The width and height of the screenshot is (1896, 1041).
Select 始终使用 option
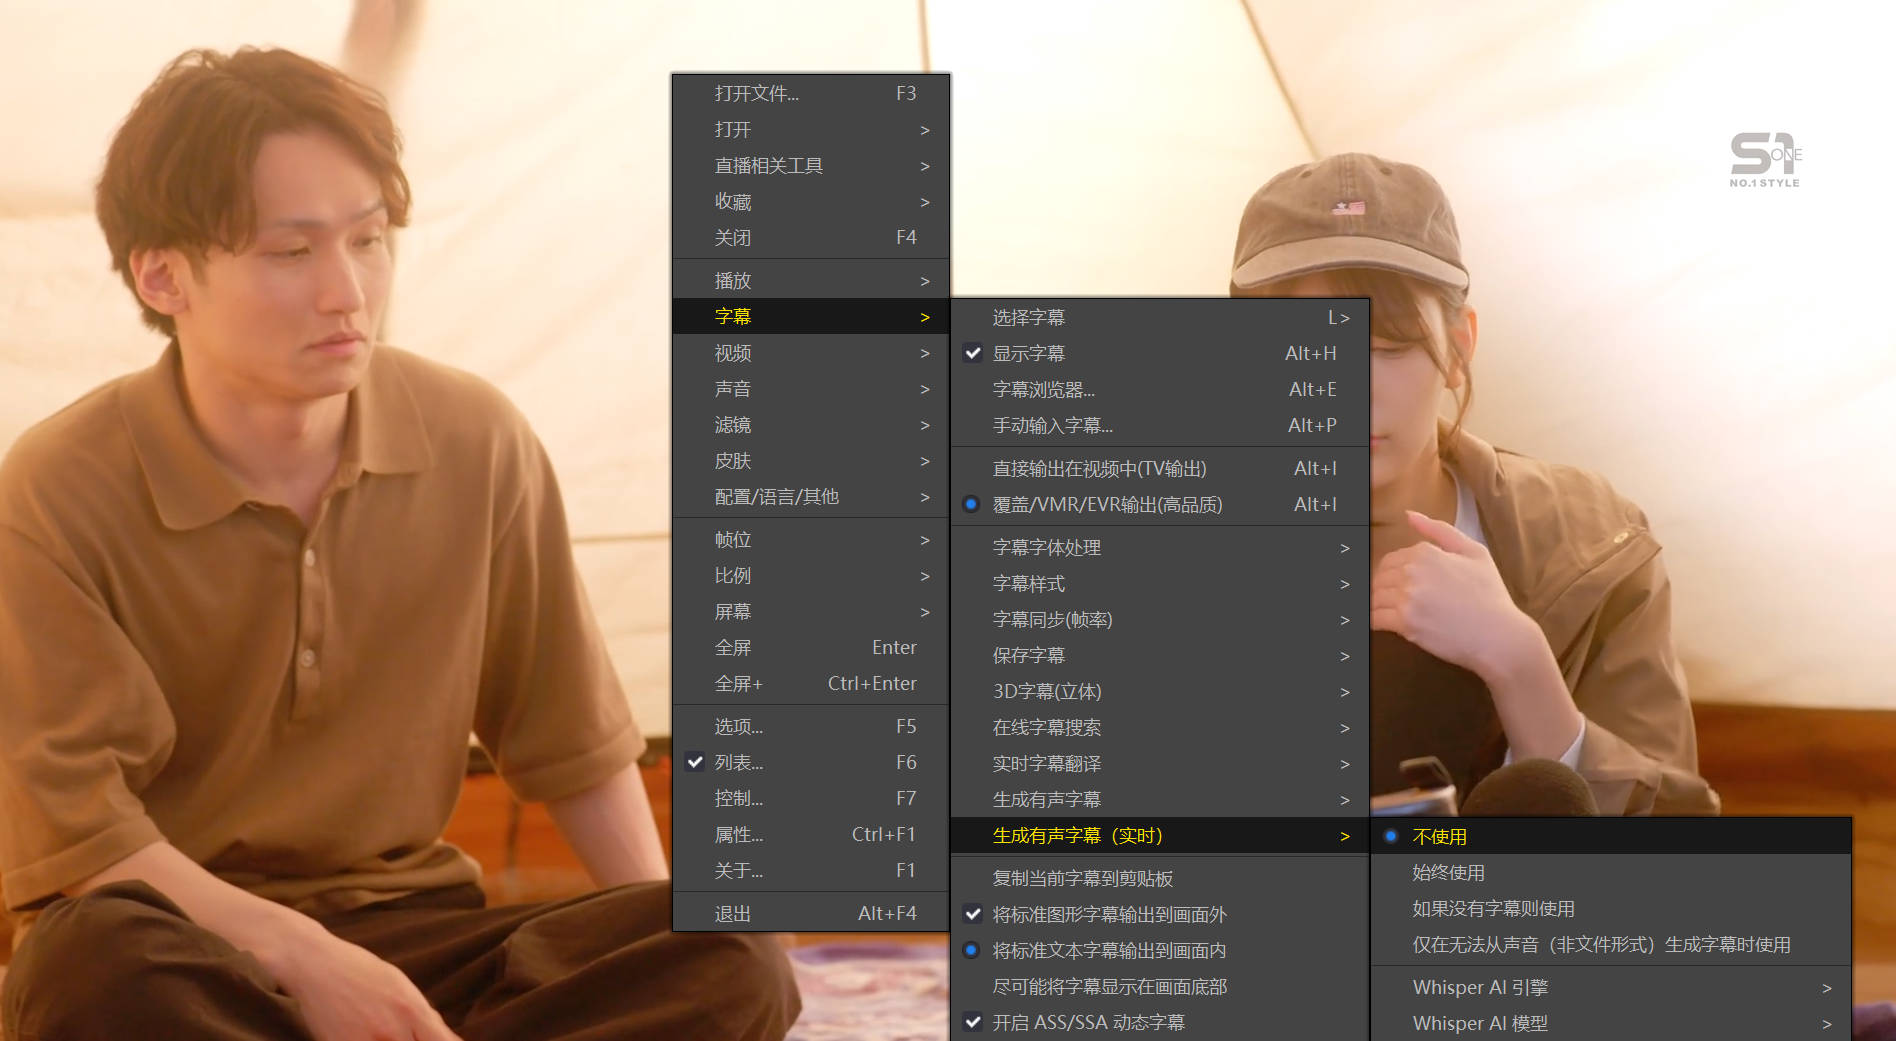(x=1611, y=873)
